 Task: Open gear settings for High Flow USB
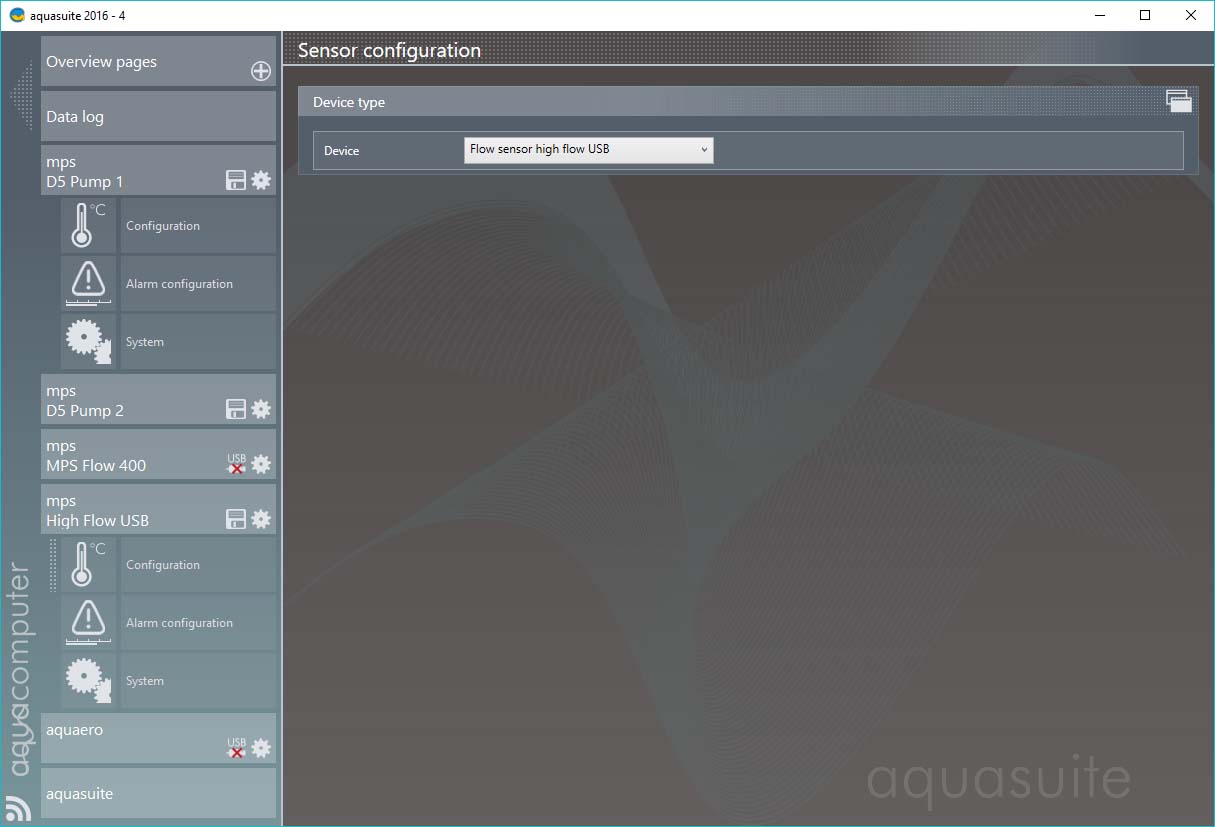260,519
